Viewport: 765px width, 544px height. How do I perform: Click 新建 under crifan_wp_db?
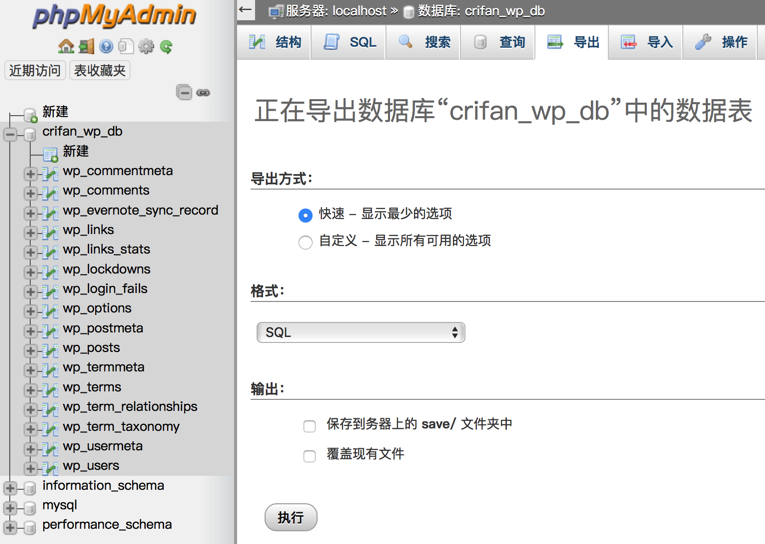(76, 151)
